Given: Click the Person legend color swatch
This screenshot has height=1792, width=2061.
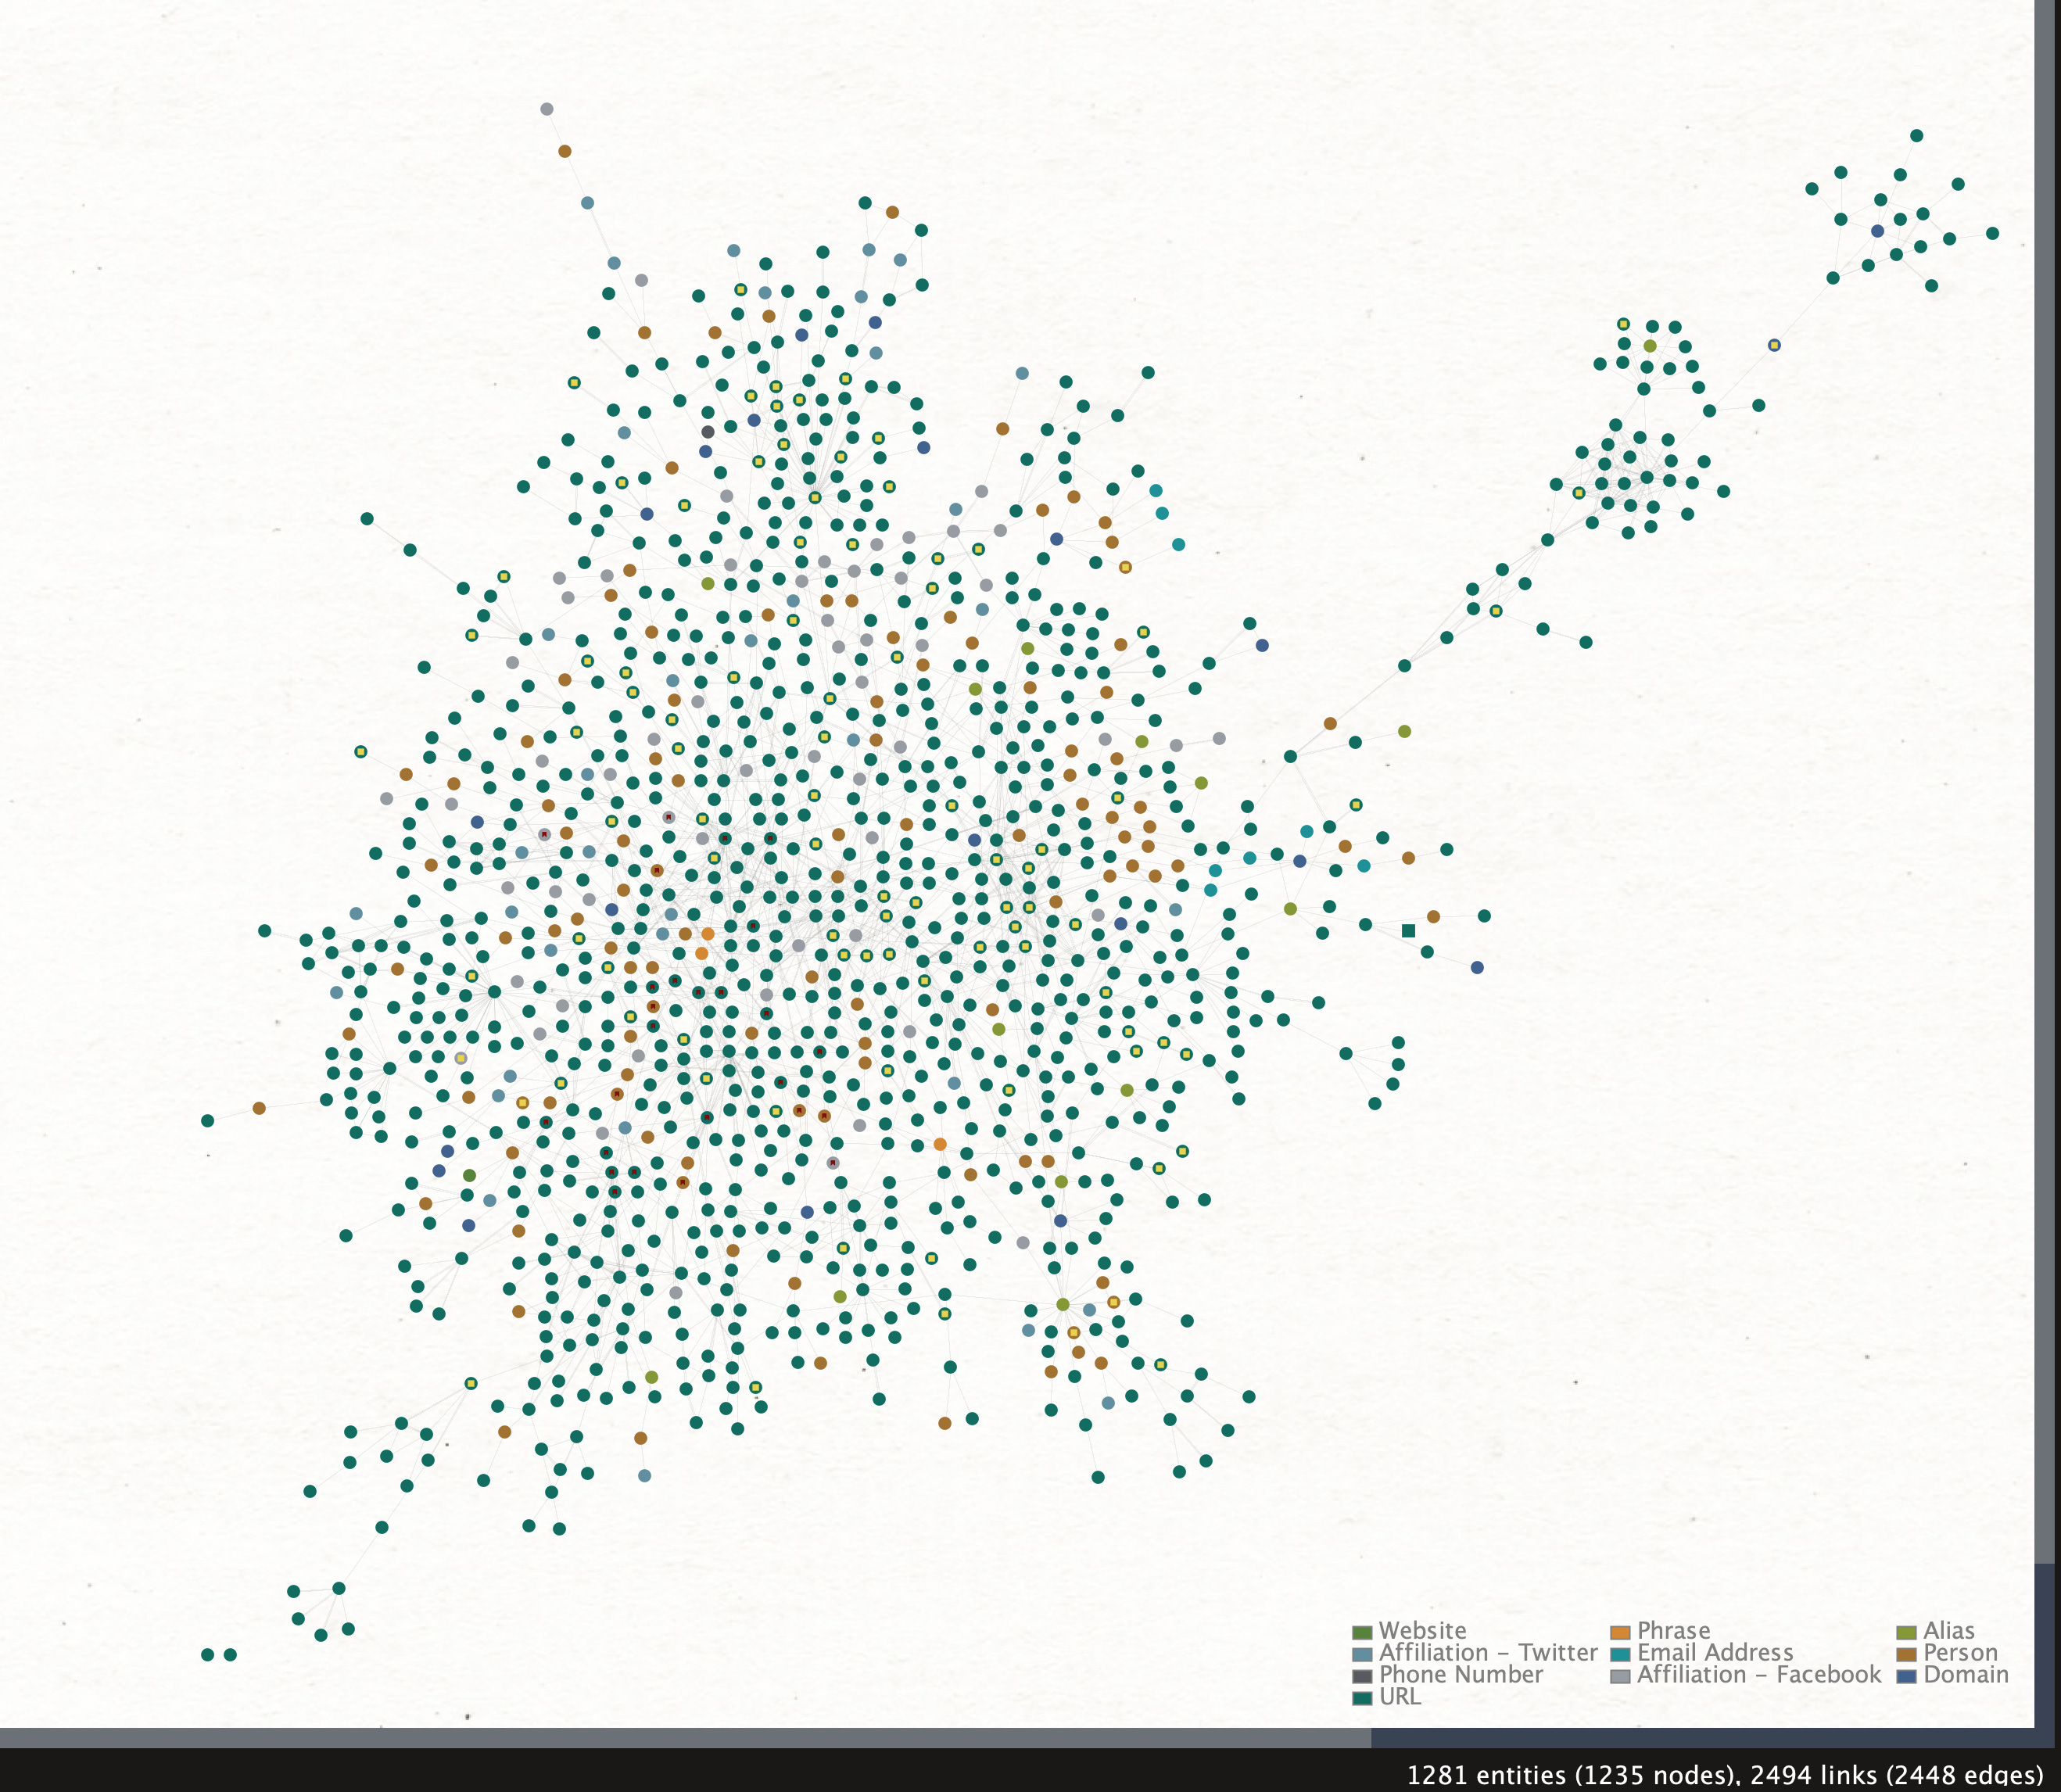Looking at the screenshot, I should tap(1906, 1654).
